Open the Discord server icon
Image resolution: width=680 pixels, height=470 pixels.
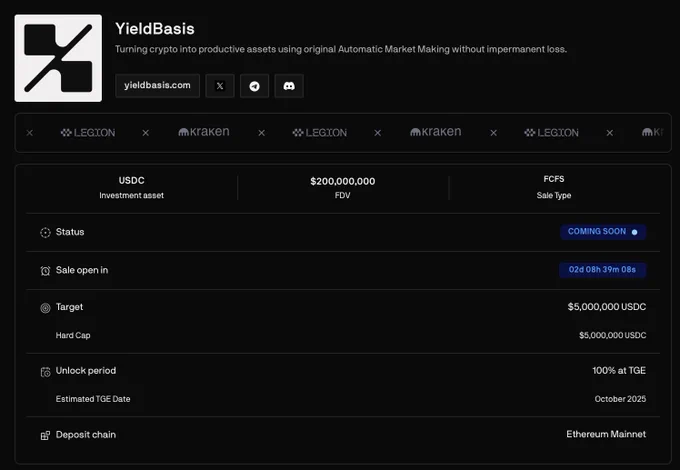point(289,86)
